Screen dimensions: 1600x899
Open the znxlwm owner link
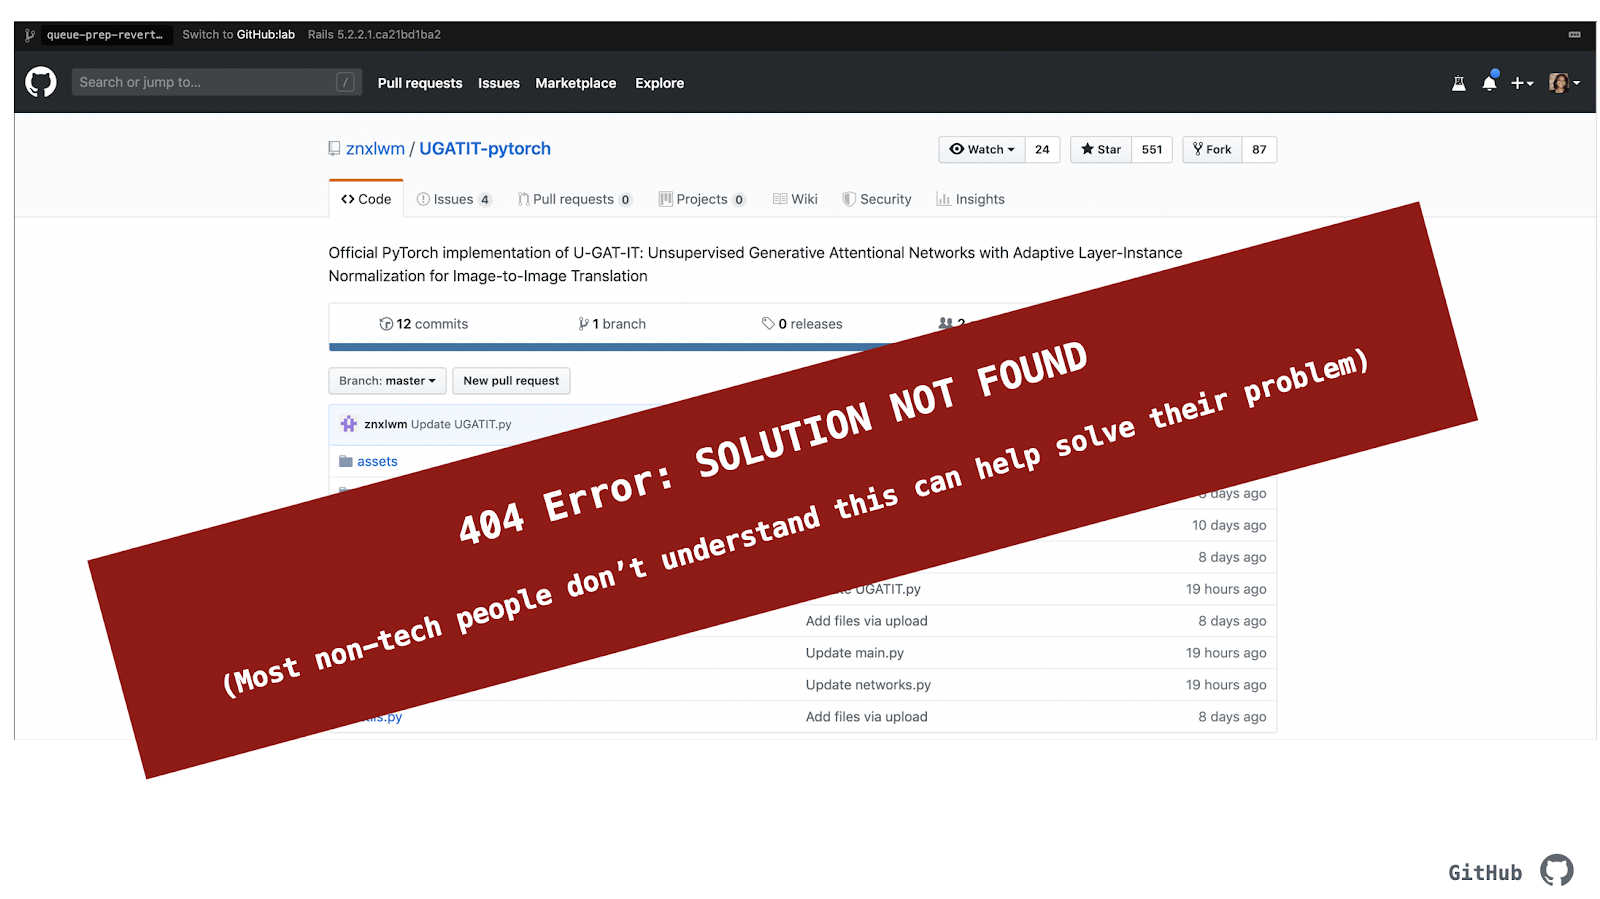coord(375,148)
